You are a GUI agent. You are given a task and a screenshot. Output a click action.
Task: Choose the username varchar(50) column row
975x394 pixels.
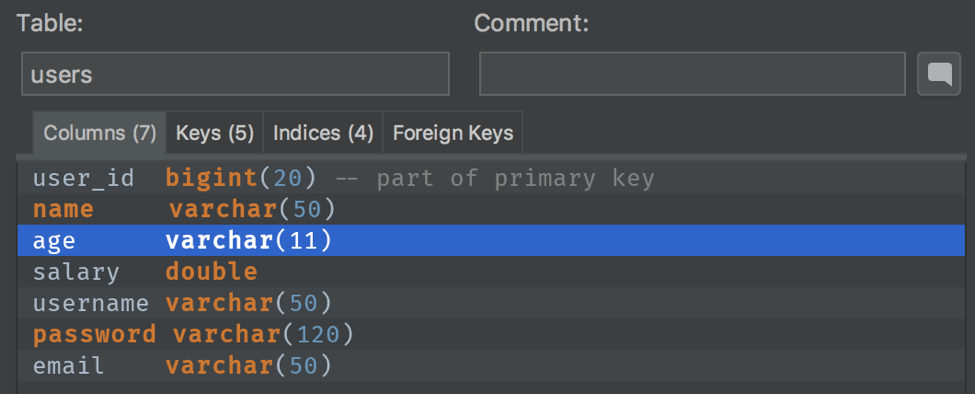point(491,303)
